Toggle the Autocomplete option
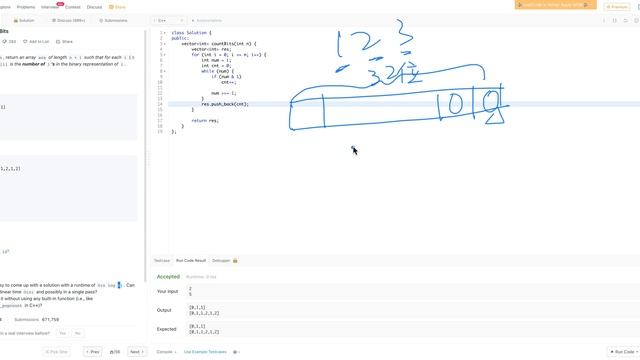The image size is (640, 360). coord(207,20)
